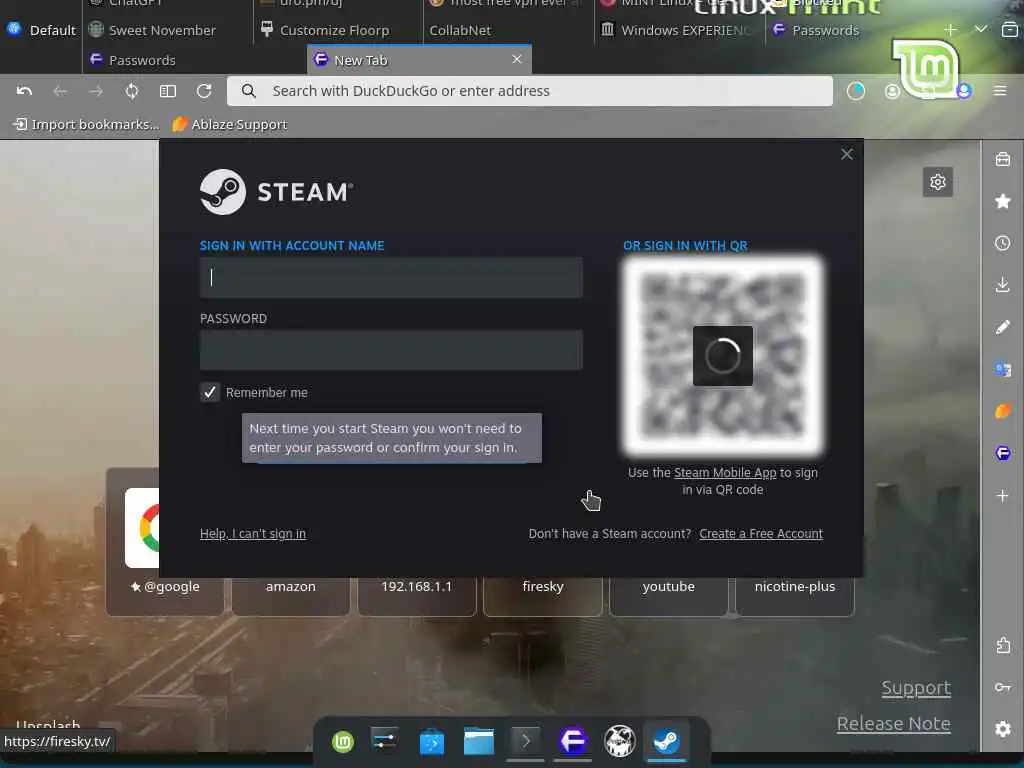Open Import bookmarks from the bookmarks bar
Screen dimensions: 1024x768
[x=86, y=124]
